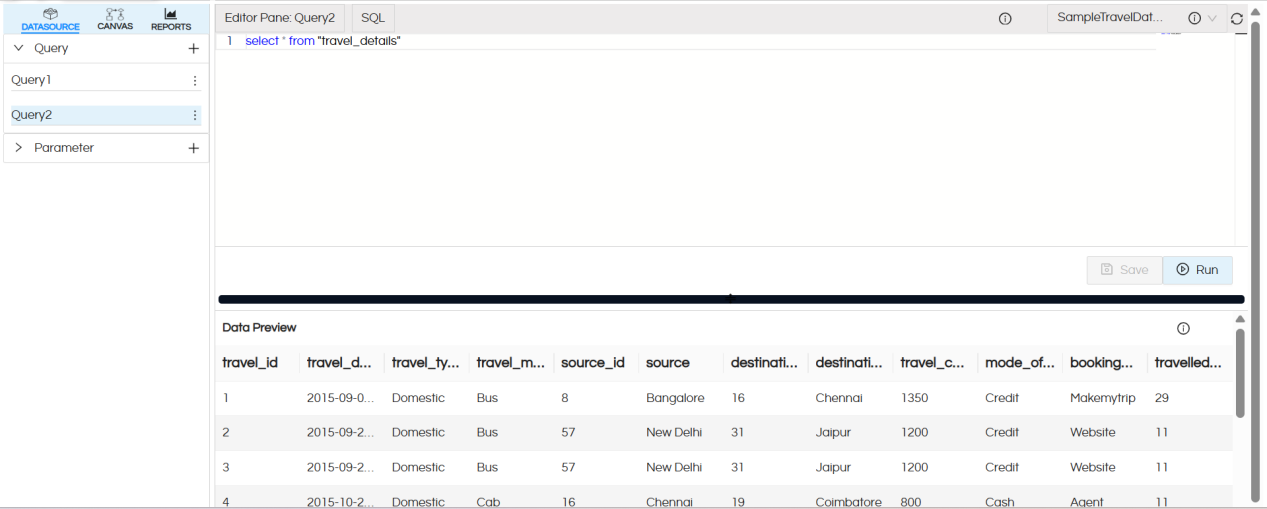This screenshot has height=509, width=1267.
Task: Click the Save button
Action: click(x=1125, y=270)
